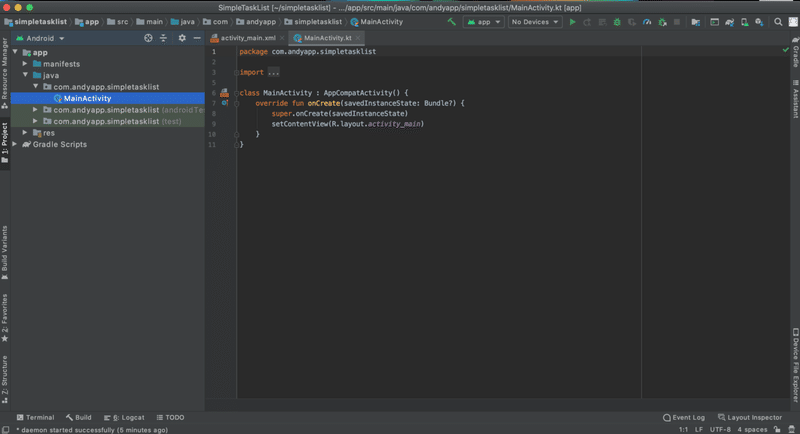Fold the MainActivity class at line 6
Screen dimensions: 800x434
[236, 93]
